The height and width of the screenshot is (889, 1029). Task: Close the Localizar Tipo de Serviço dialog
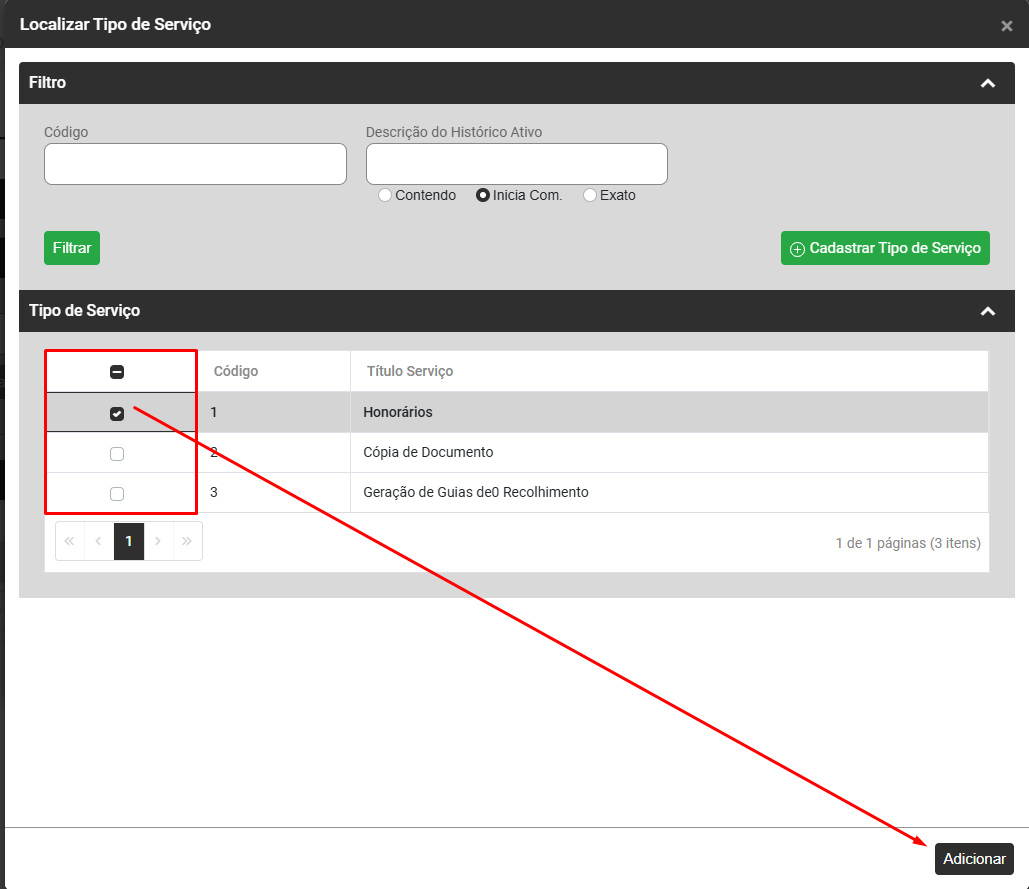(1006, 26)
